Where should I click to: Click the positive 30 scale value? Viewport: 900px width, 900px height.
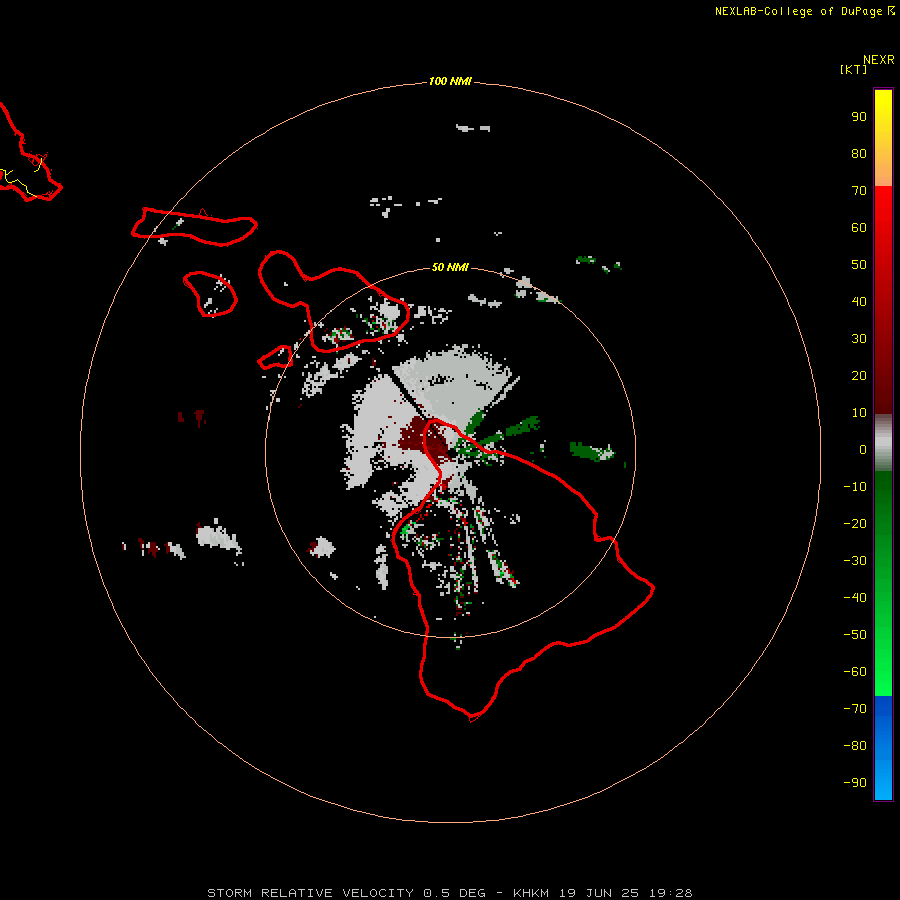(x=859, y=339)
